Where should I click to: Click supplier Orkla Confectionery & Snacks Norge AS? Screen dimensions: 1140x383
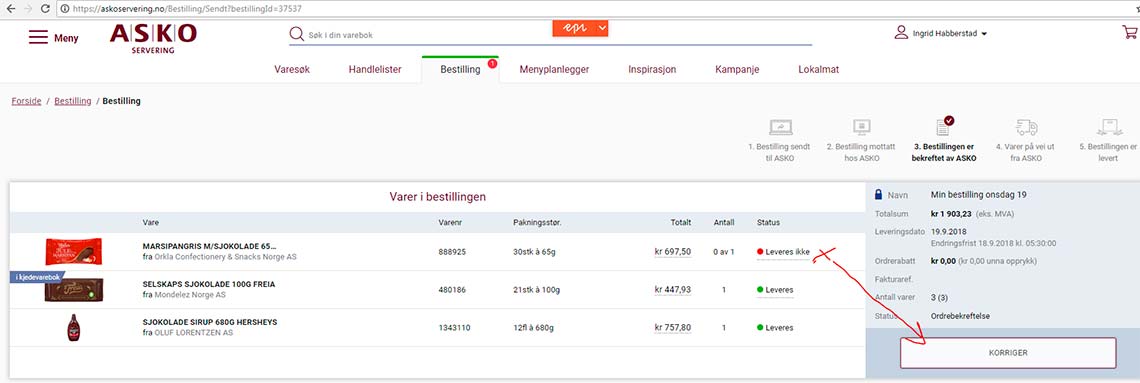[225, 257]
